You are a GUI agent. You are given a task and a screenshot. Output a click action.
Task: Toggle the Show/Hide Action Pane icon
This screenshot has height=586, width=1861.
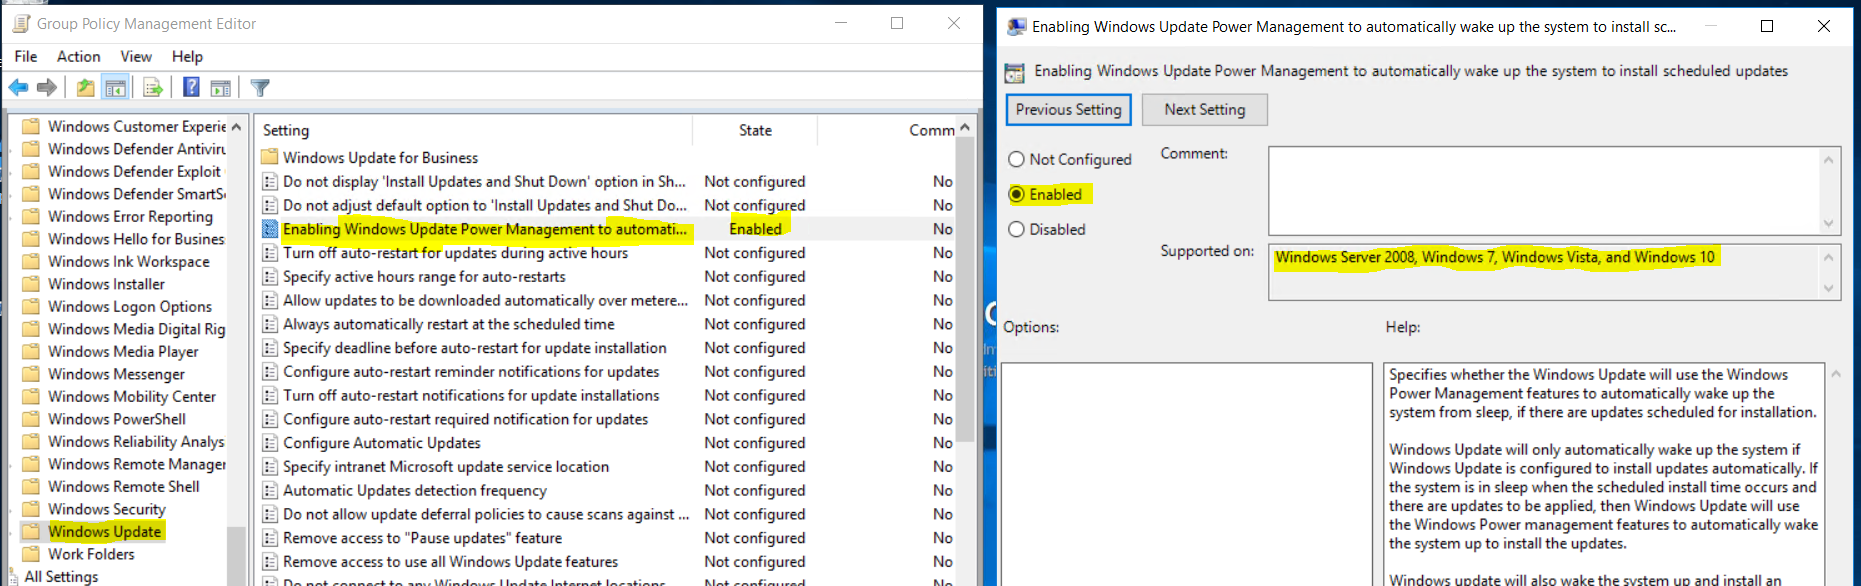click(221, 88)
